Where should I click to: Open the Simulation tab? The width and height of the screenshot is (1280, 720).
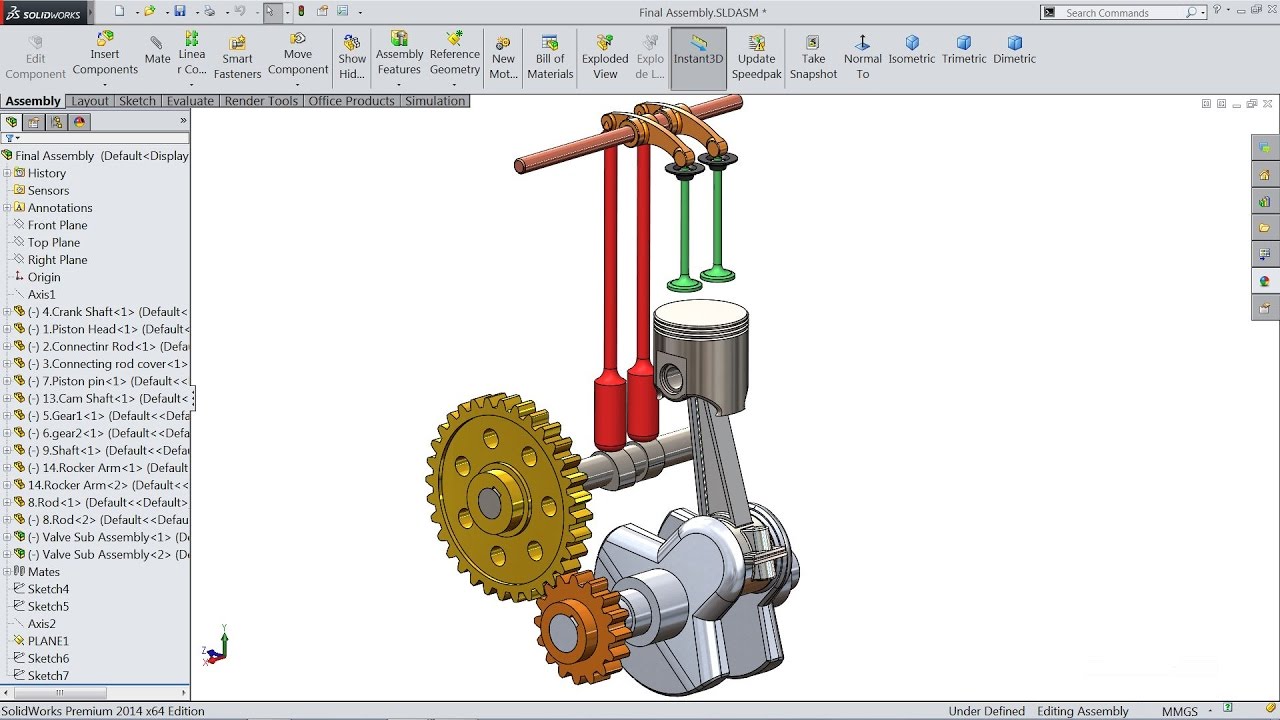[x=435, y=101]
